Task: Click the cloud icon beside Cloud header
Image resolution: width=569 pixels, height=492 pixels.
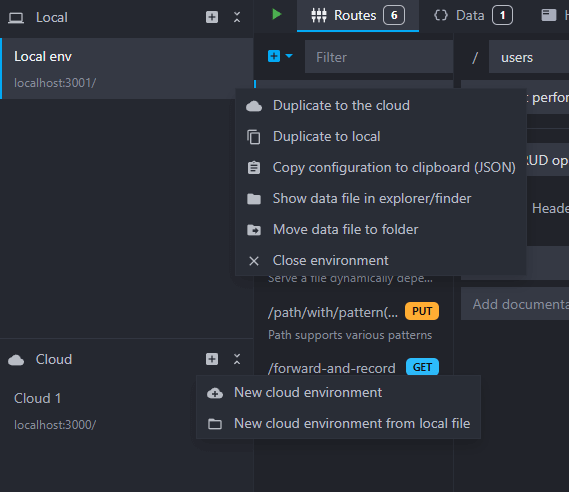Action: click(x=16, y=360)
